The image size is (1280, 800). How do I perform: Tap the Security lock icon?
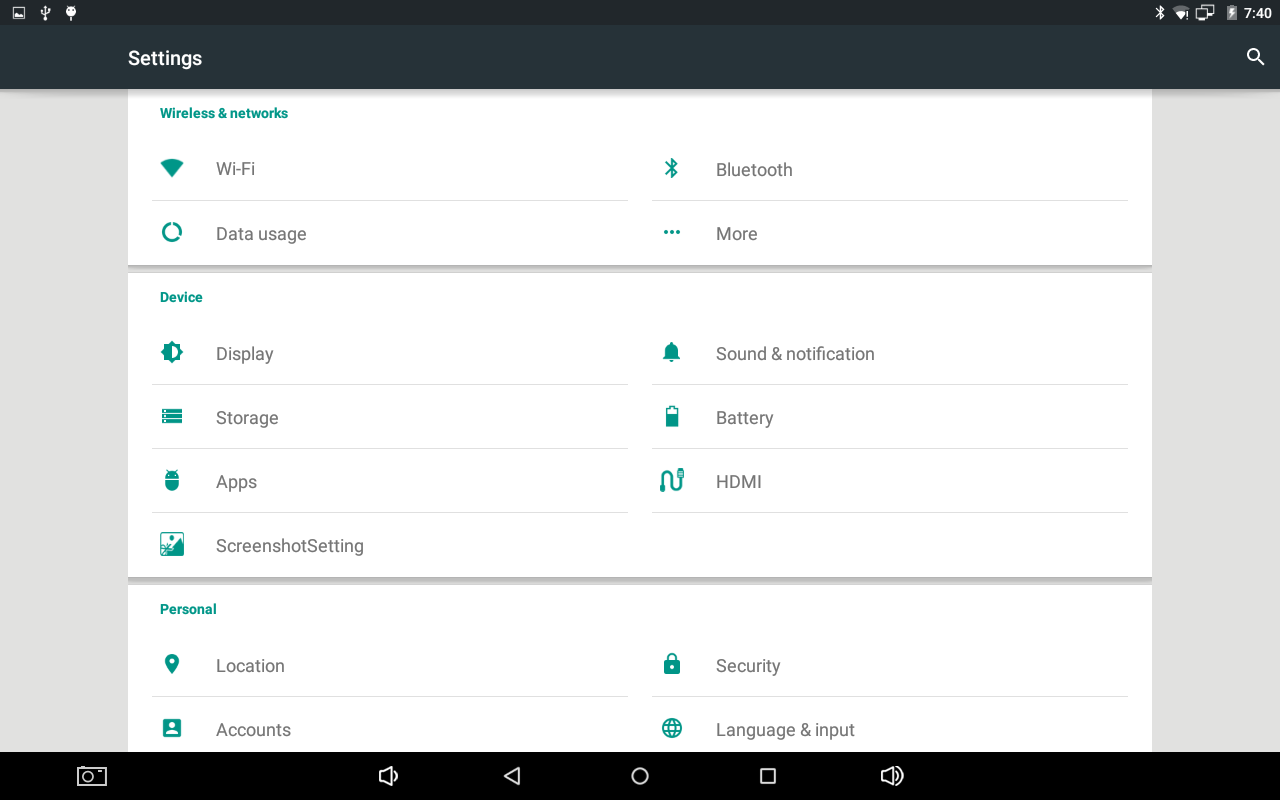click(x=672, y=665)
